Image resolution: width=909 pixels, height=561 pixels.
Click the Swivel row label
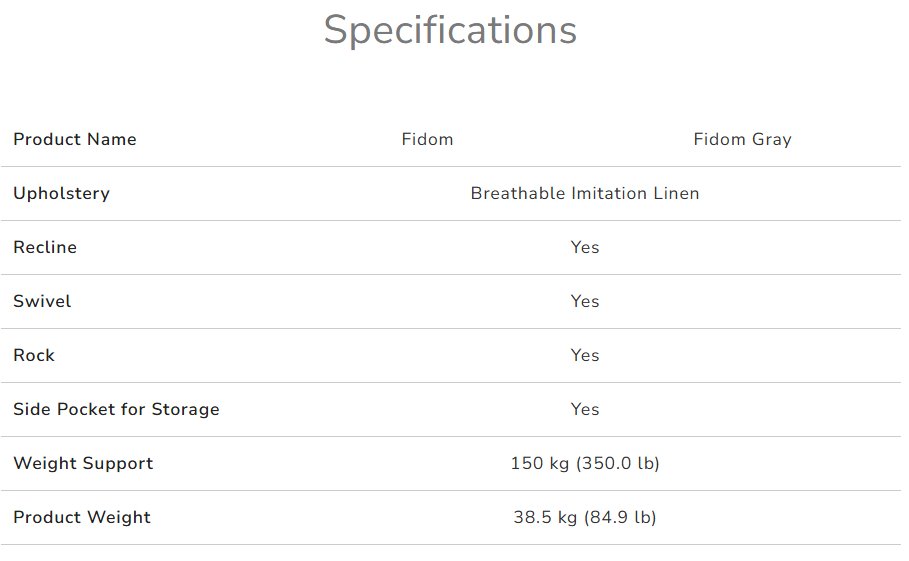pos(42,302)
